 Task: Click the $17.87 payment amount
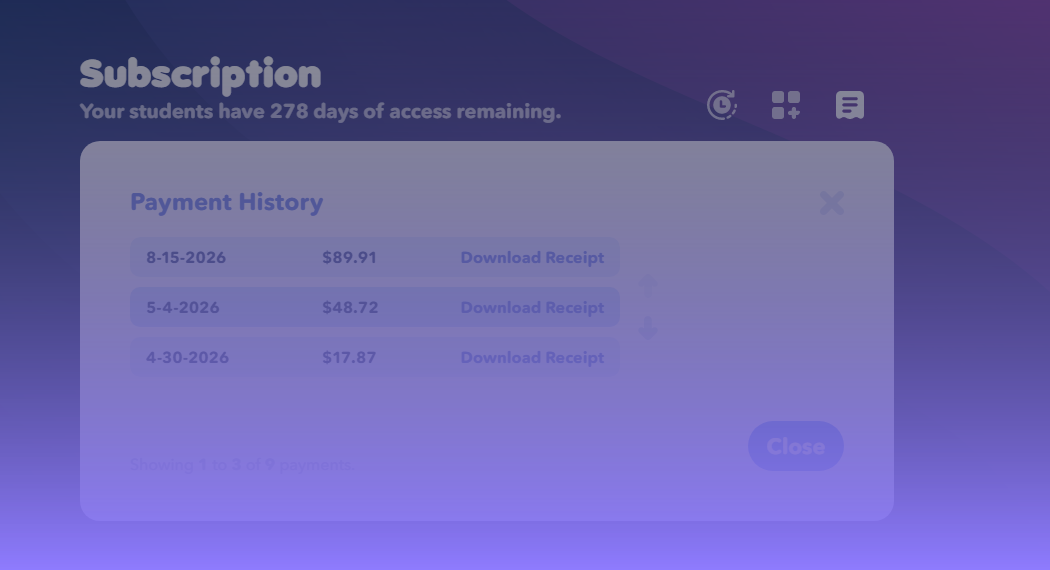coord(349,358)
